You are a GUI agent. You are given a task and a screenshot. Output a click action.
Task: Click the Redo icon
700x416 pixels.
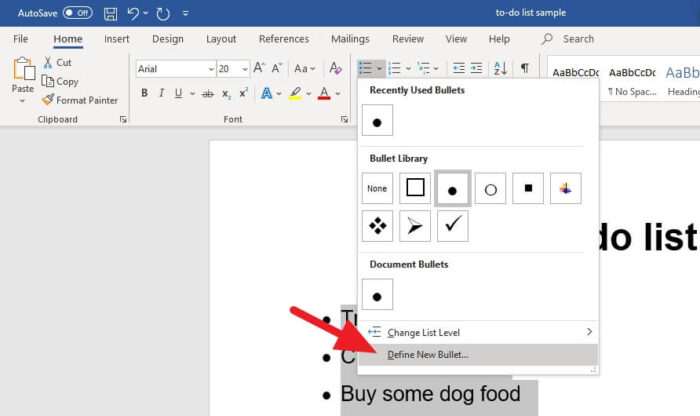click(163, 14)
